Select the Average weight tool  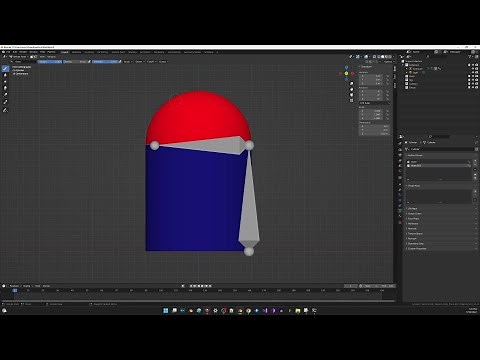point(5,81)
